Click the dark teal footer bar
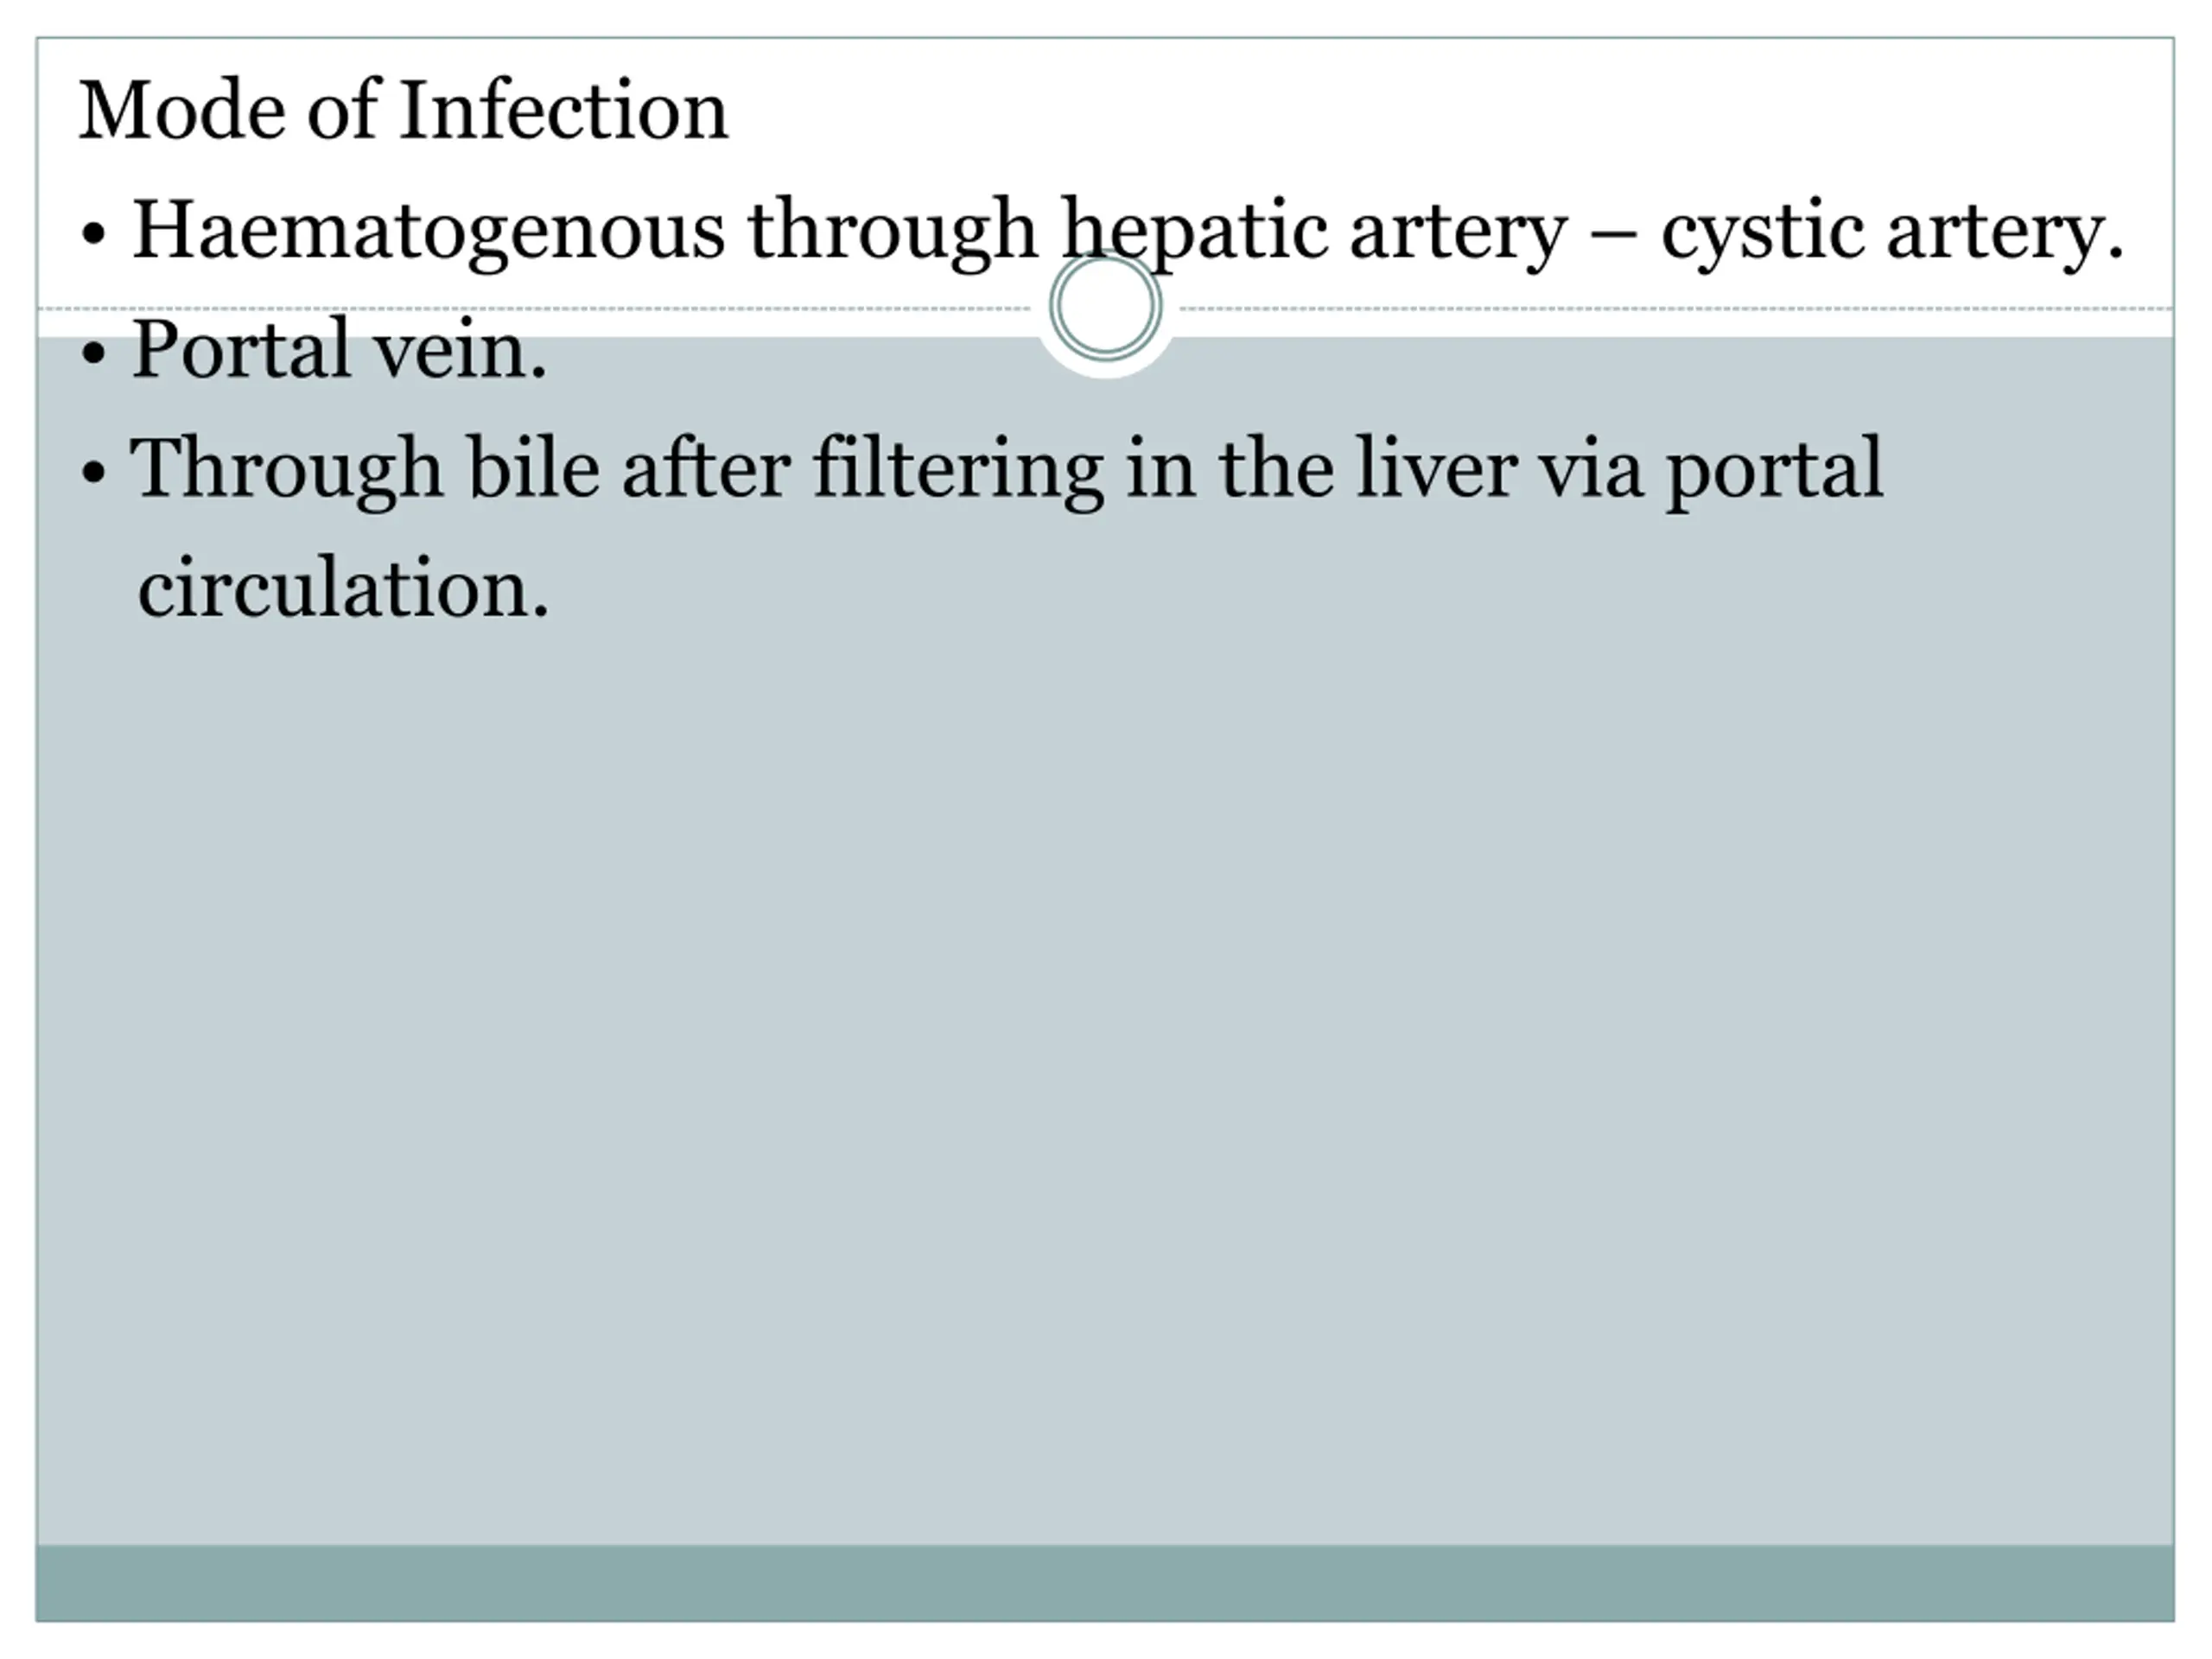 [x=1105, y=1583]
